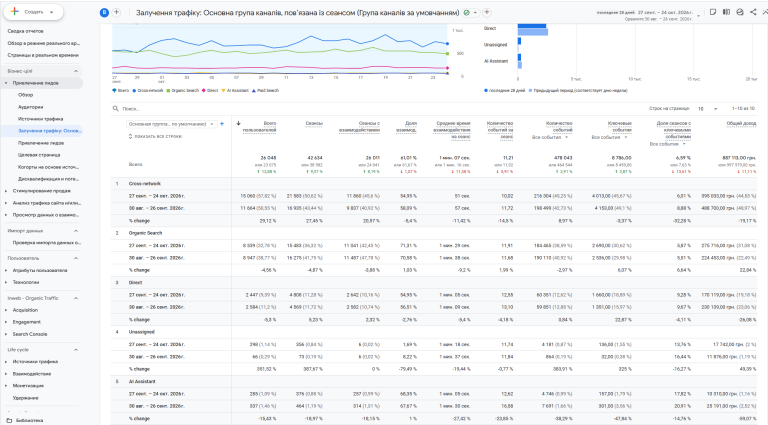Add comparison with the plus icon near the B badge
The height and width of the screenshot is (425, 768).
117,12
